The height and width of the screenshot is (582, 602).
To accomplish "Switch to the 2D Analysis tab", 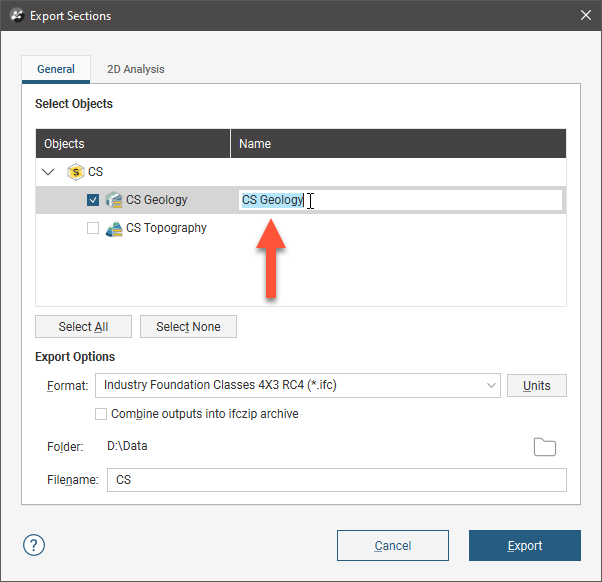I will (136, 69).
